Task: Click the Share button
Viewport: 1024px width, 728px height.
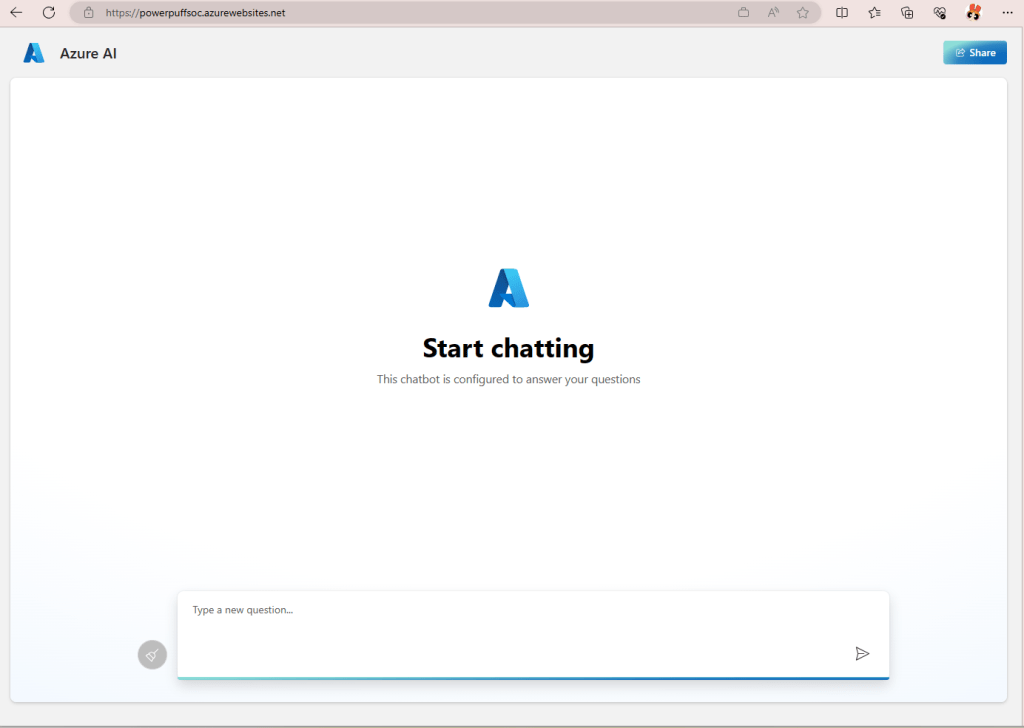Action: pos(974,53)
